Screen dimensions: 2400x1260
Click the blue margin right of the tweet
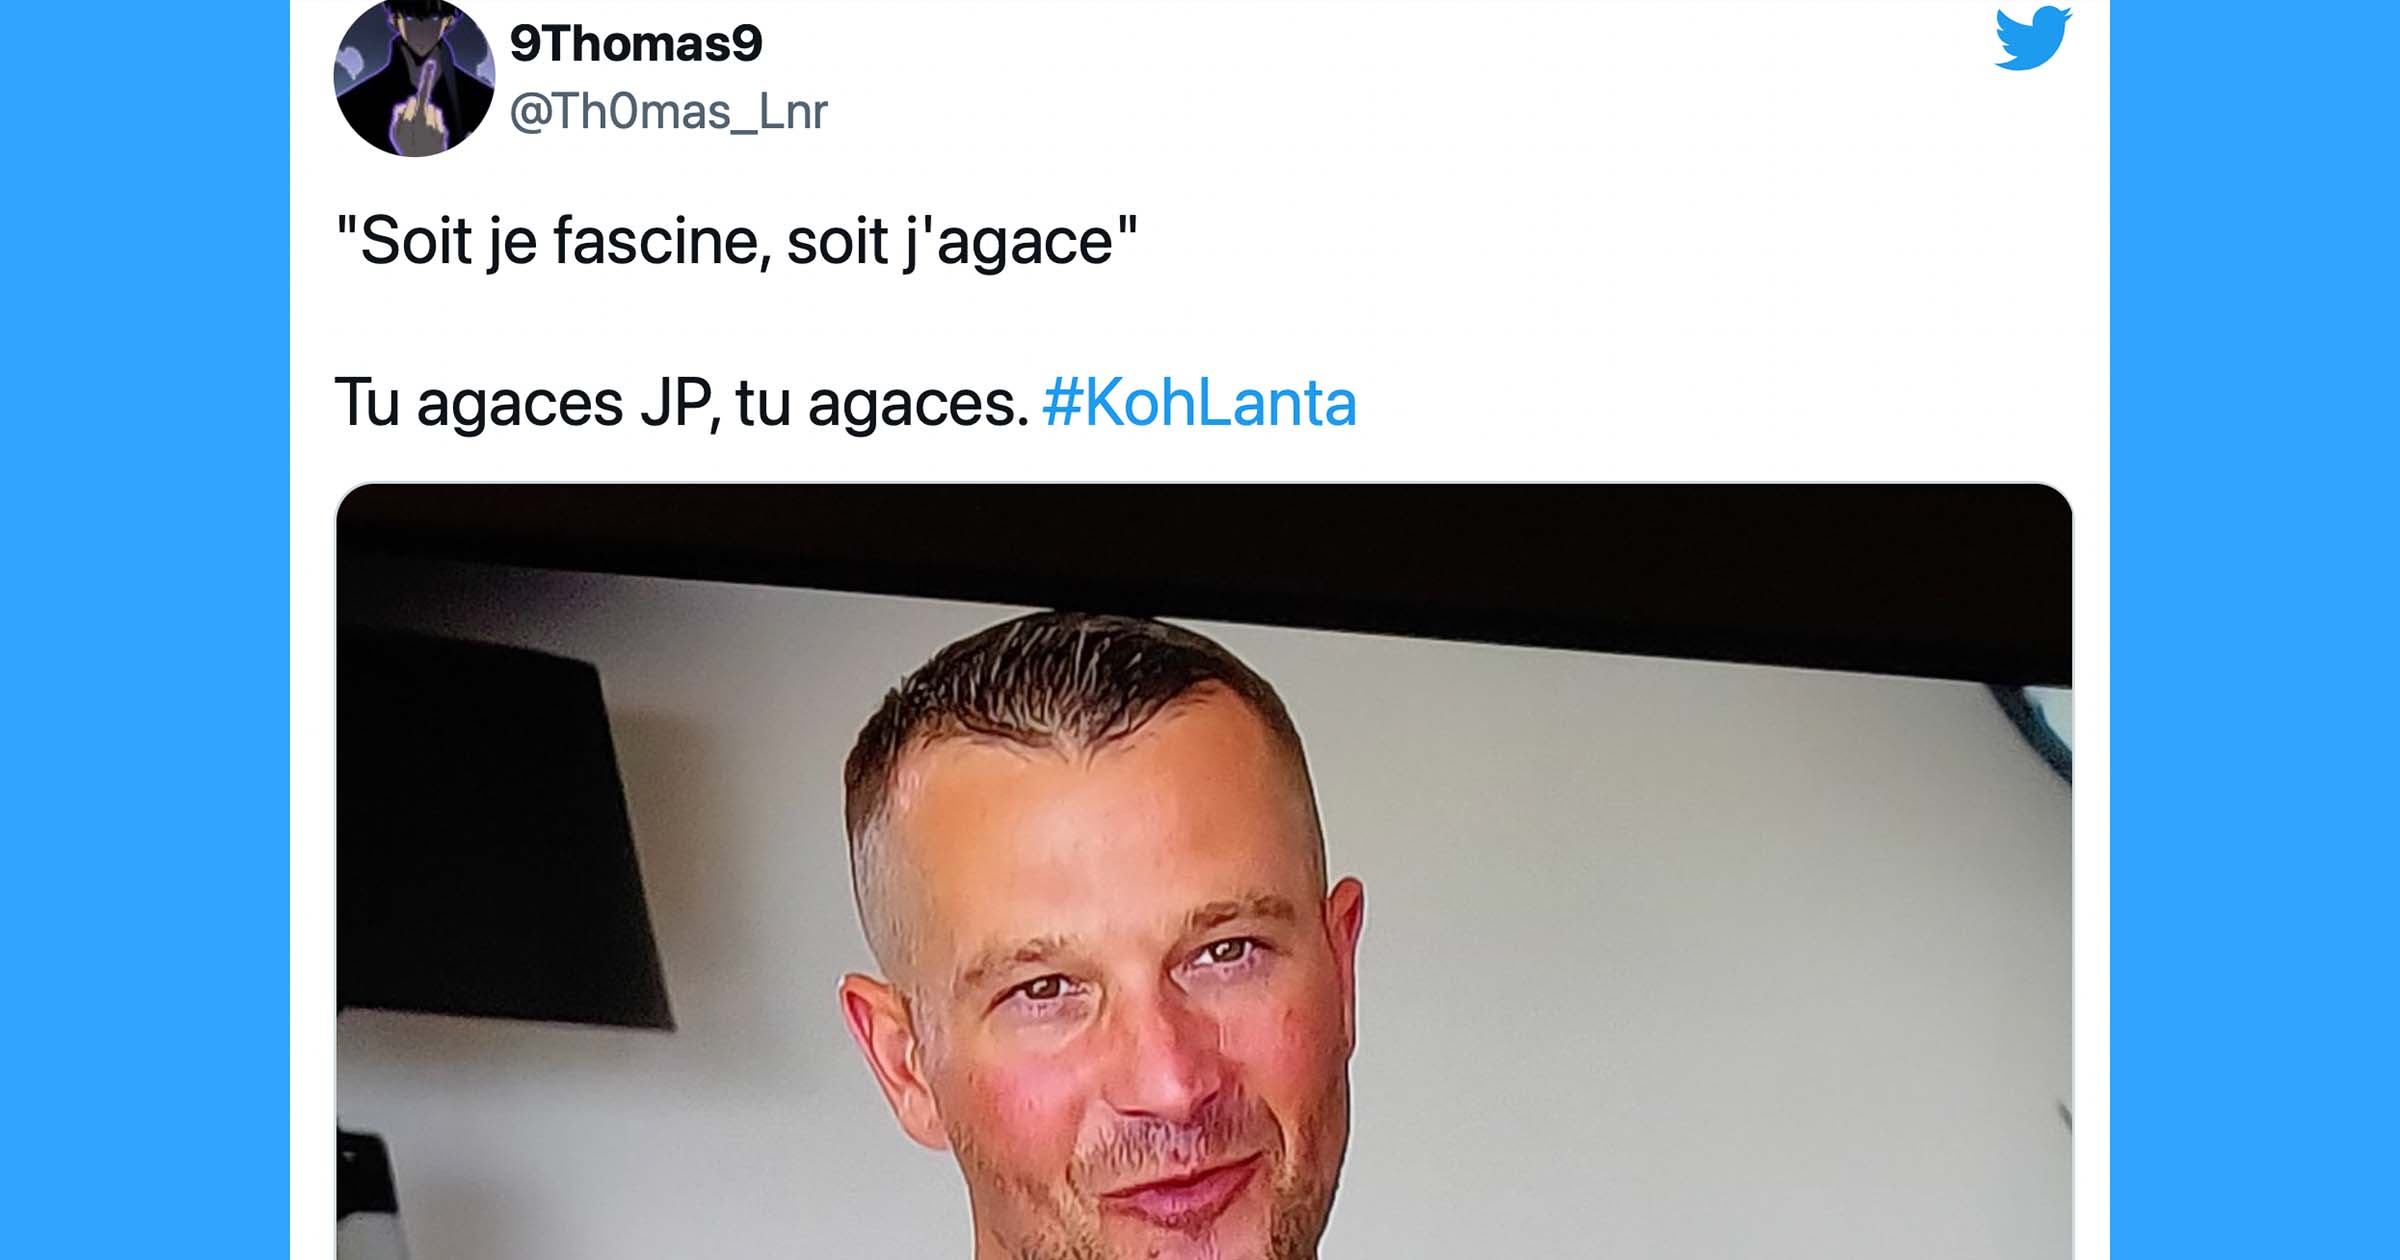click(2255, 630)
